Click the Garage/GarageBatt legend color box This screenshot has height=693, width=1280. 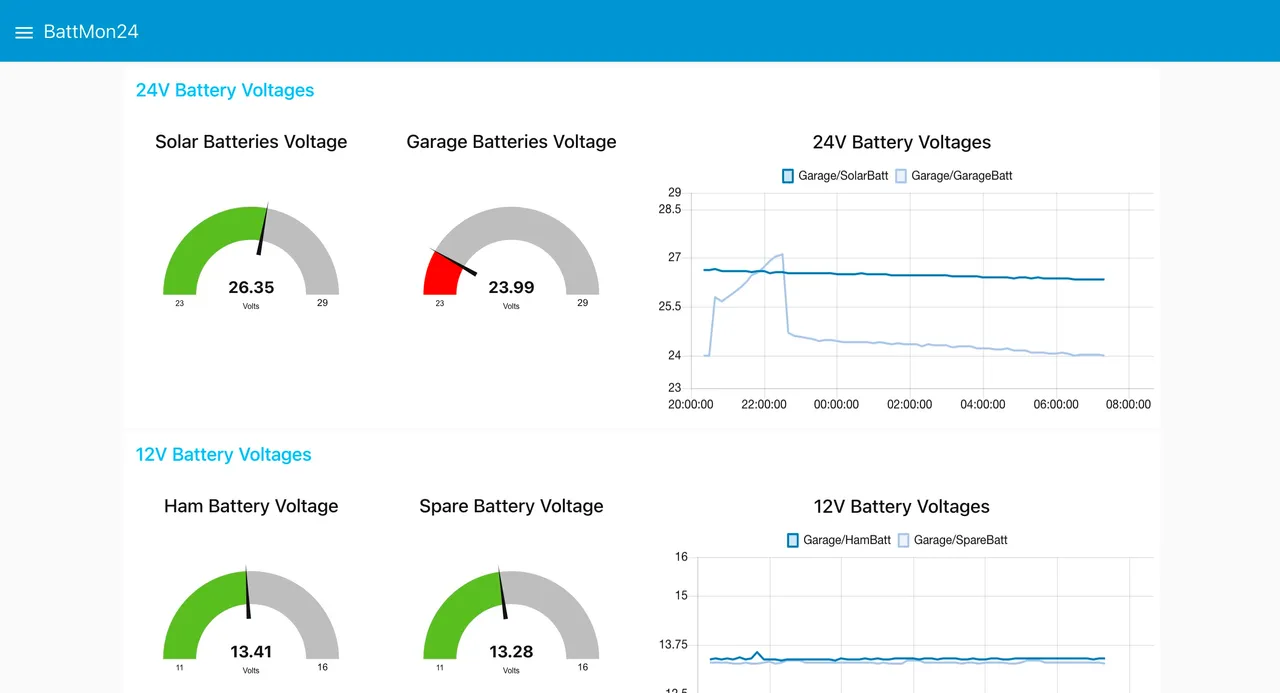(x=901, y=176)
